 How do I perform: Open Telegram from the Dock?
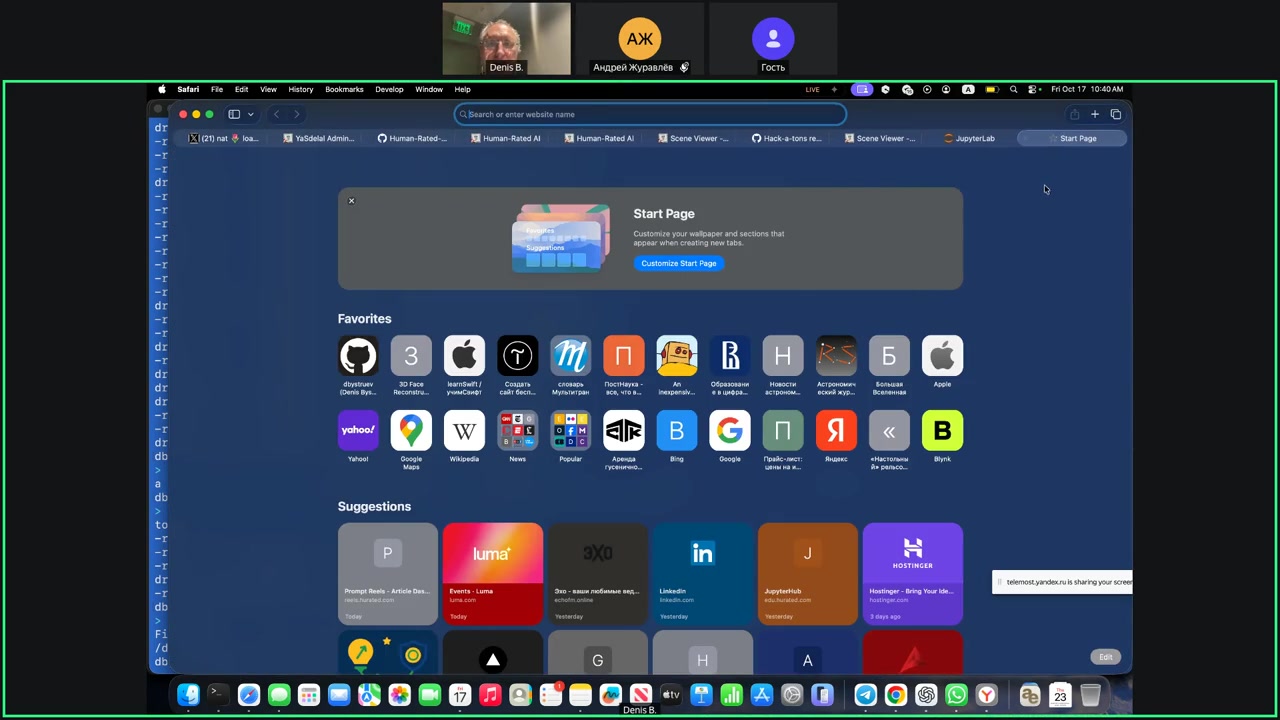tap(866, 695)
